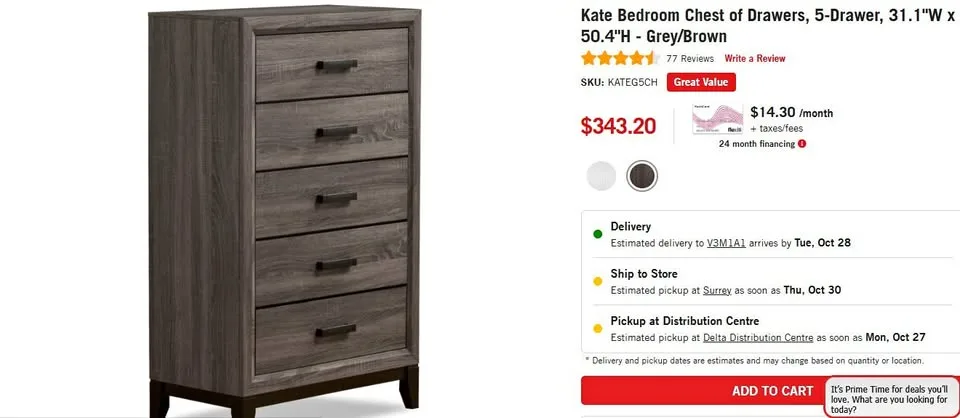Viewport: 960px width, 418px height.
Task: Click the star rating icons
Action: coord(620,59)
